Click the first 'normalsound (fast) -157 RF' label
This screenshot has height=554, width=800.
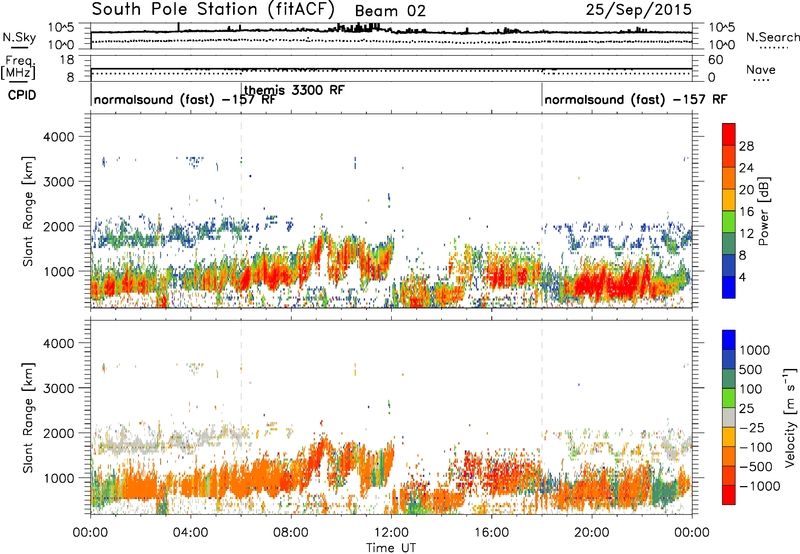185,99
